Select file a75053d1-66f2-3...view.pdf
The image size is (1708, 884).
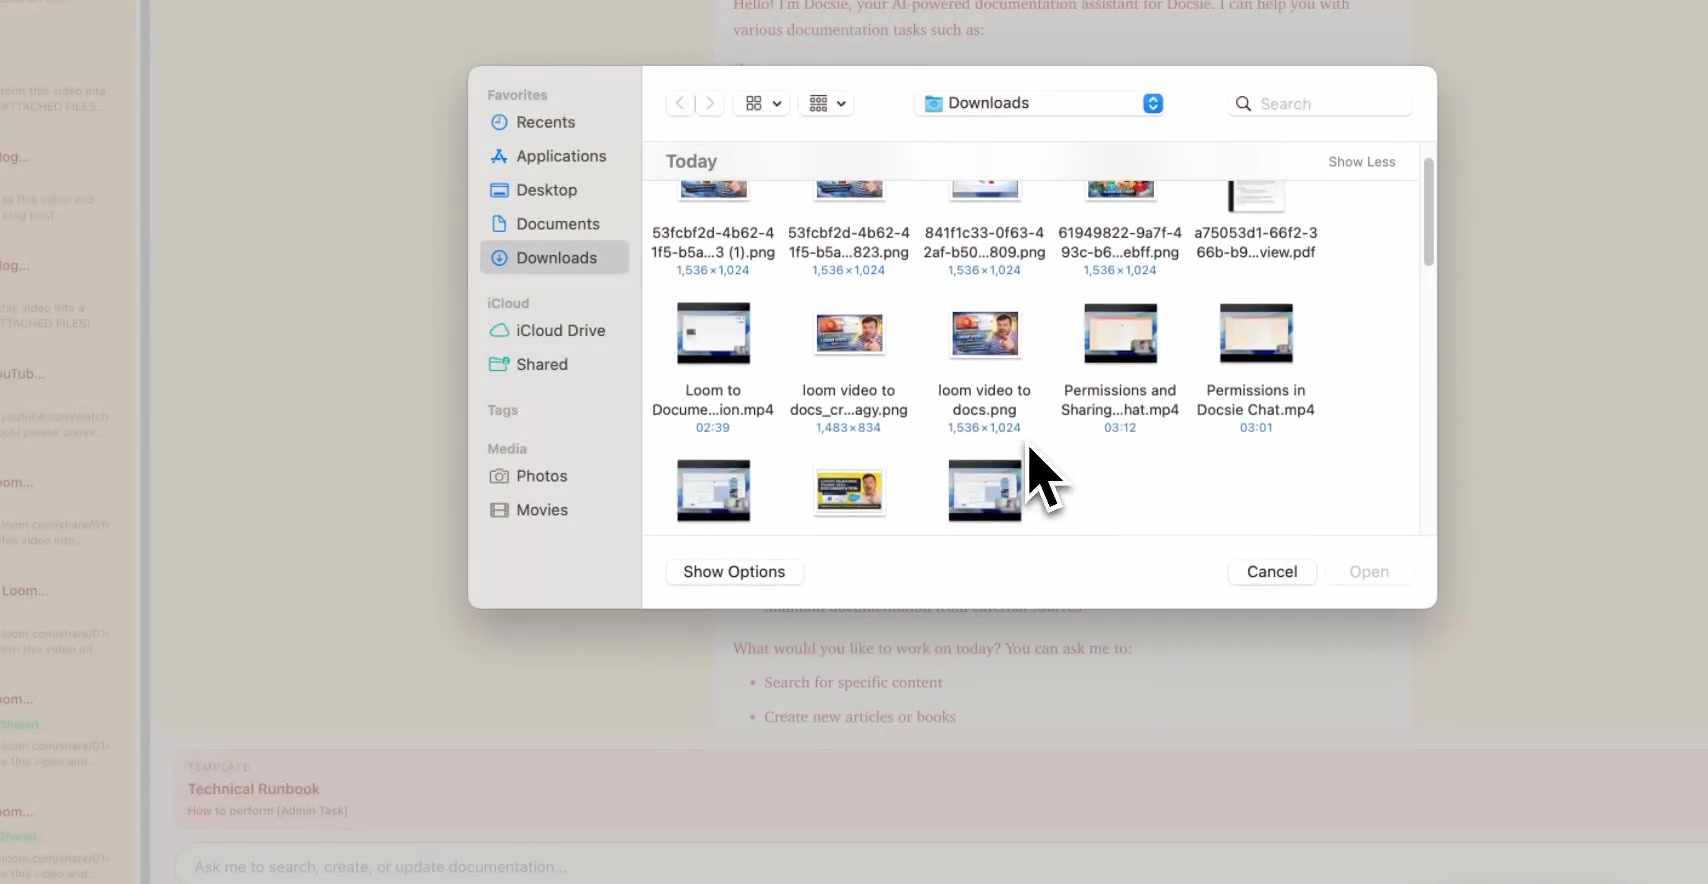point(1256,243)
